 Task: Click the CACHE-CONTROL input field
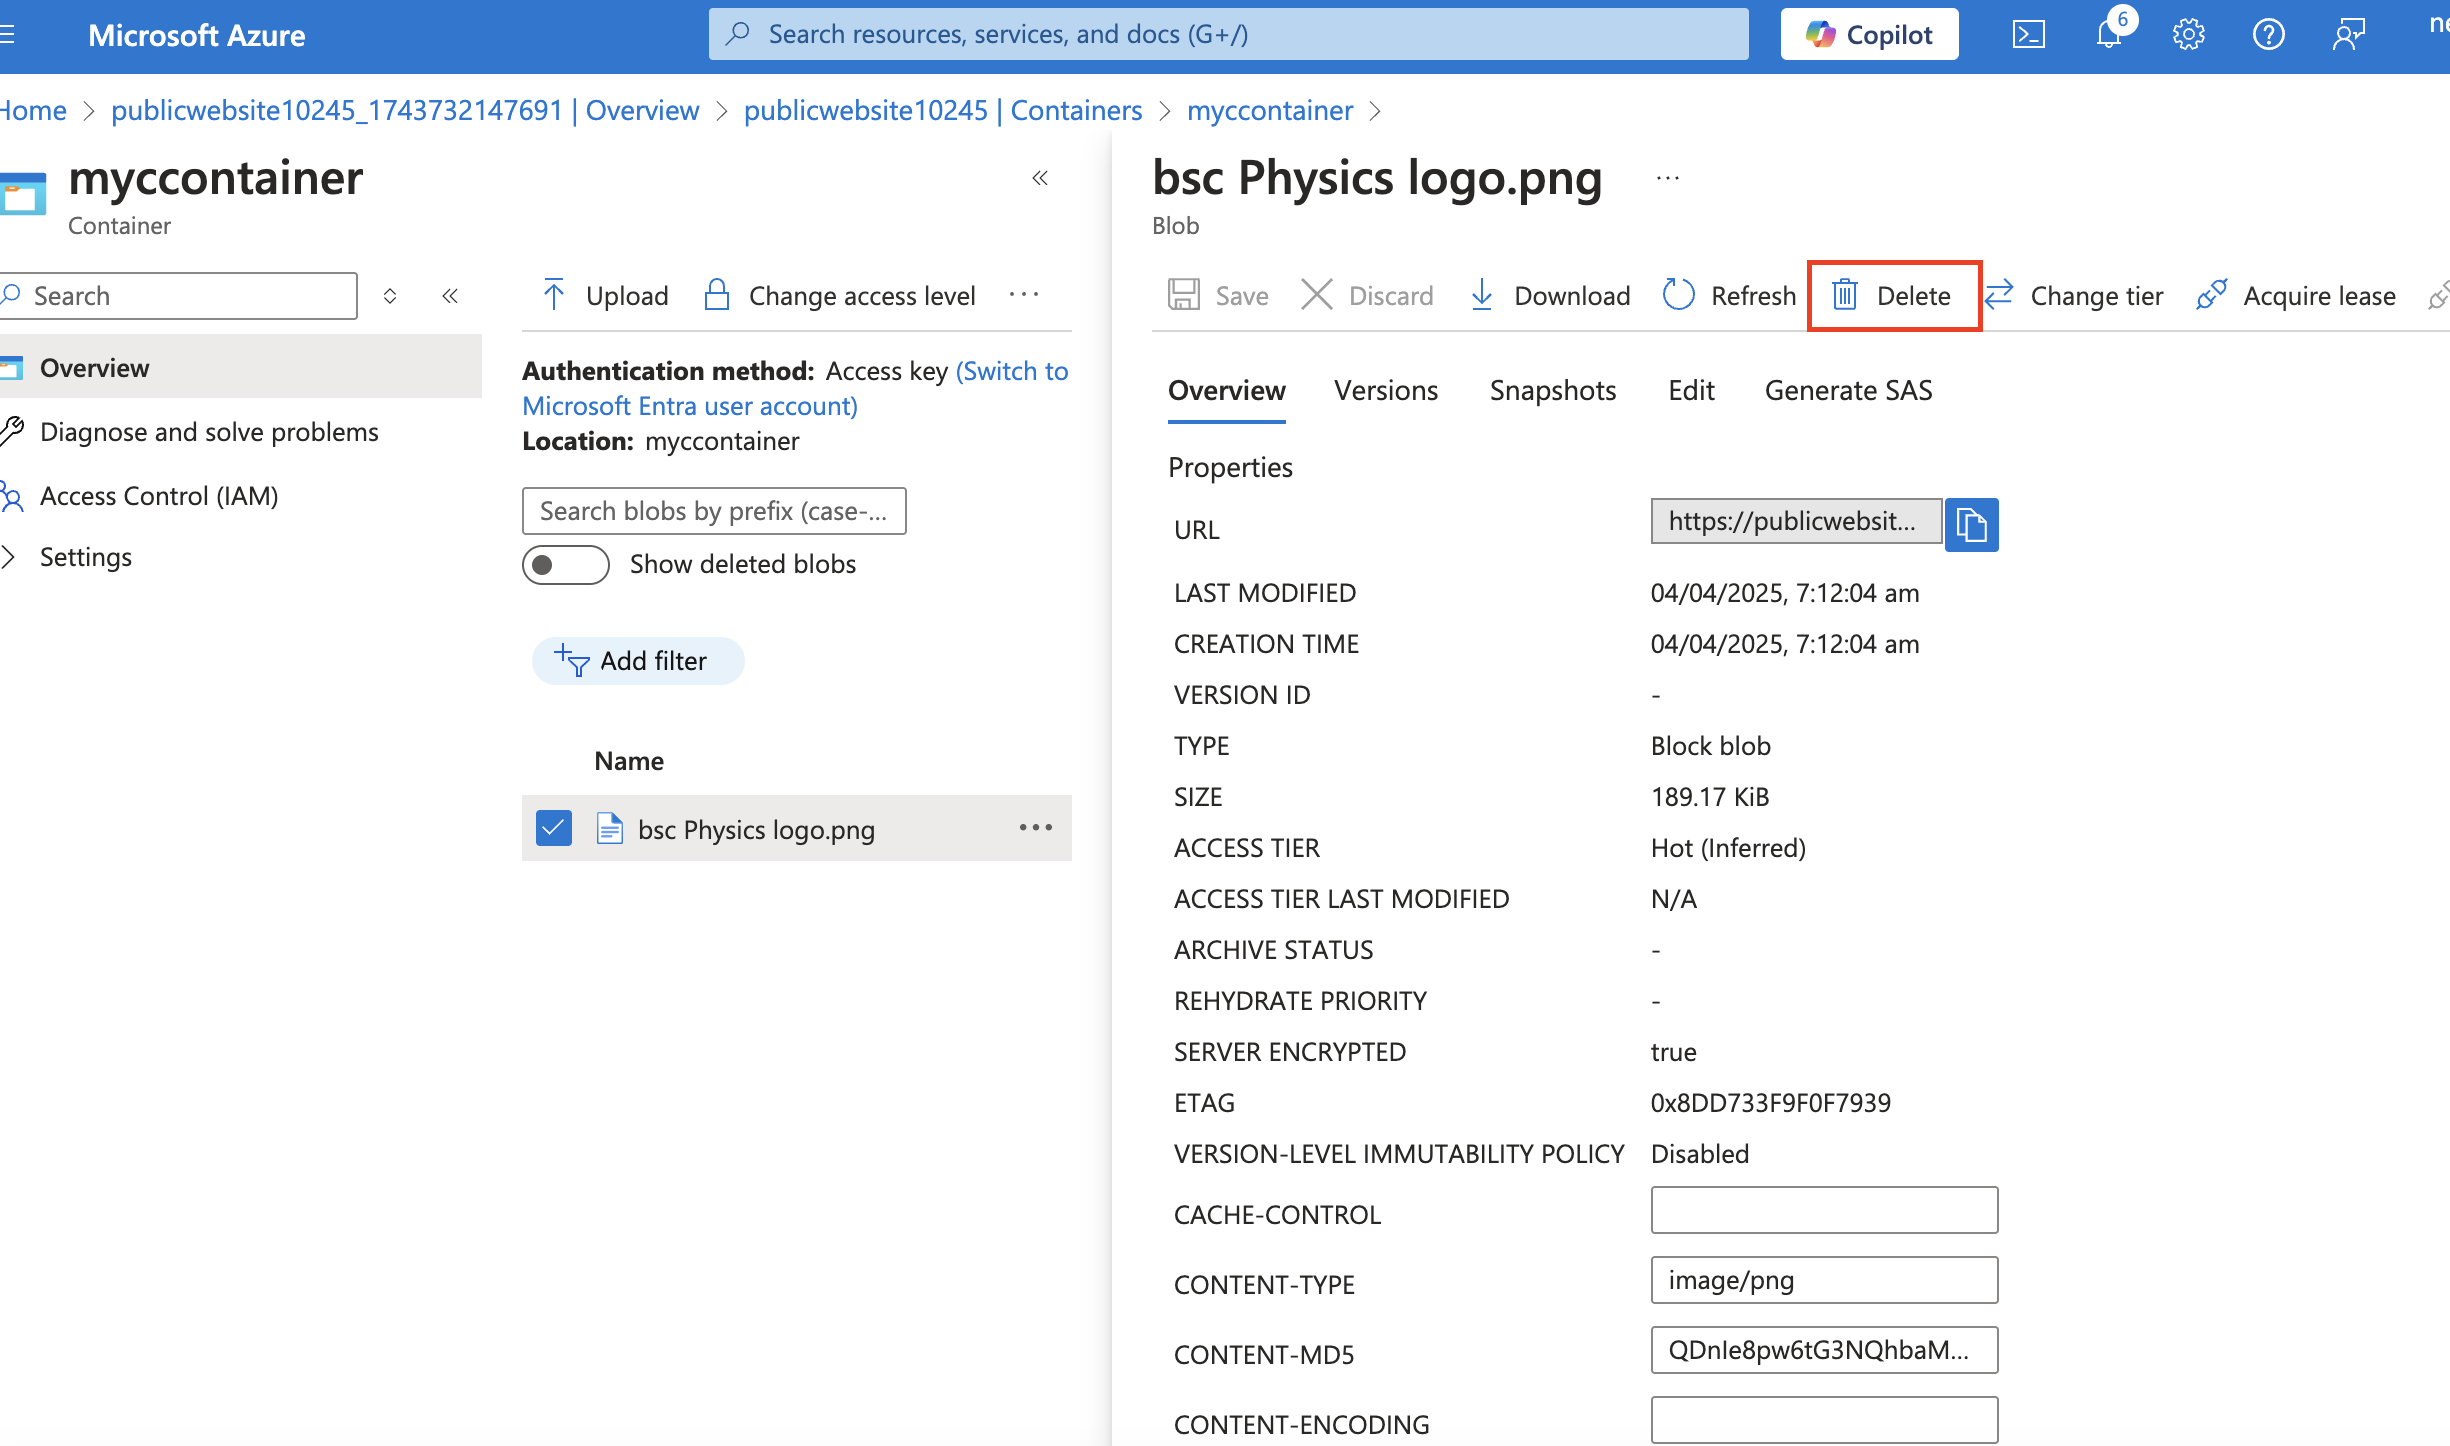coord(1824,1210)
